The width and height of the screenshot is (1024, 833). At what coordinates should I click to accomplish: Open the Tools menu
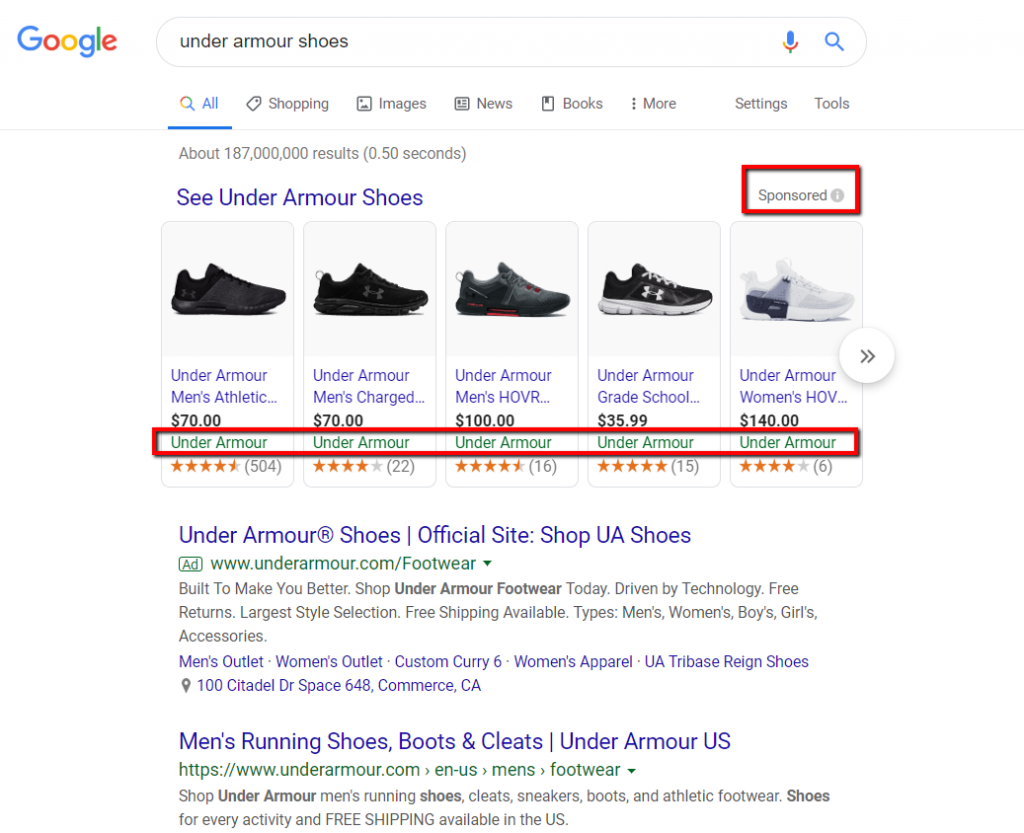coord(831,104)
